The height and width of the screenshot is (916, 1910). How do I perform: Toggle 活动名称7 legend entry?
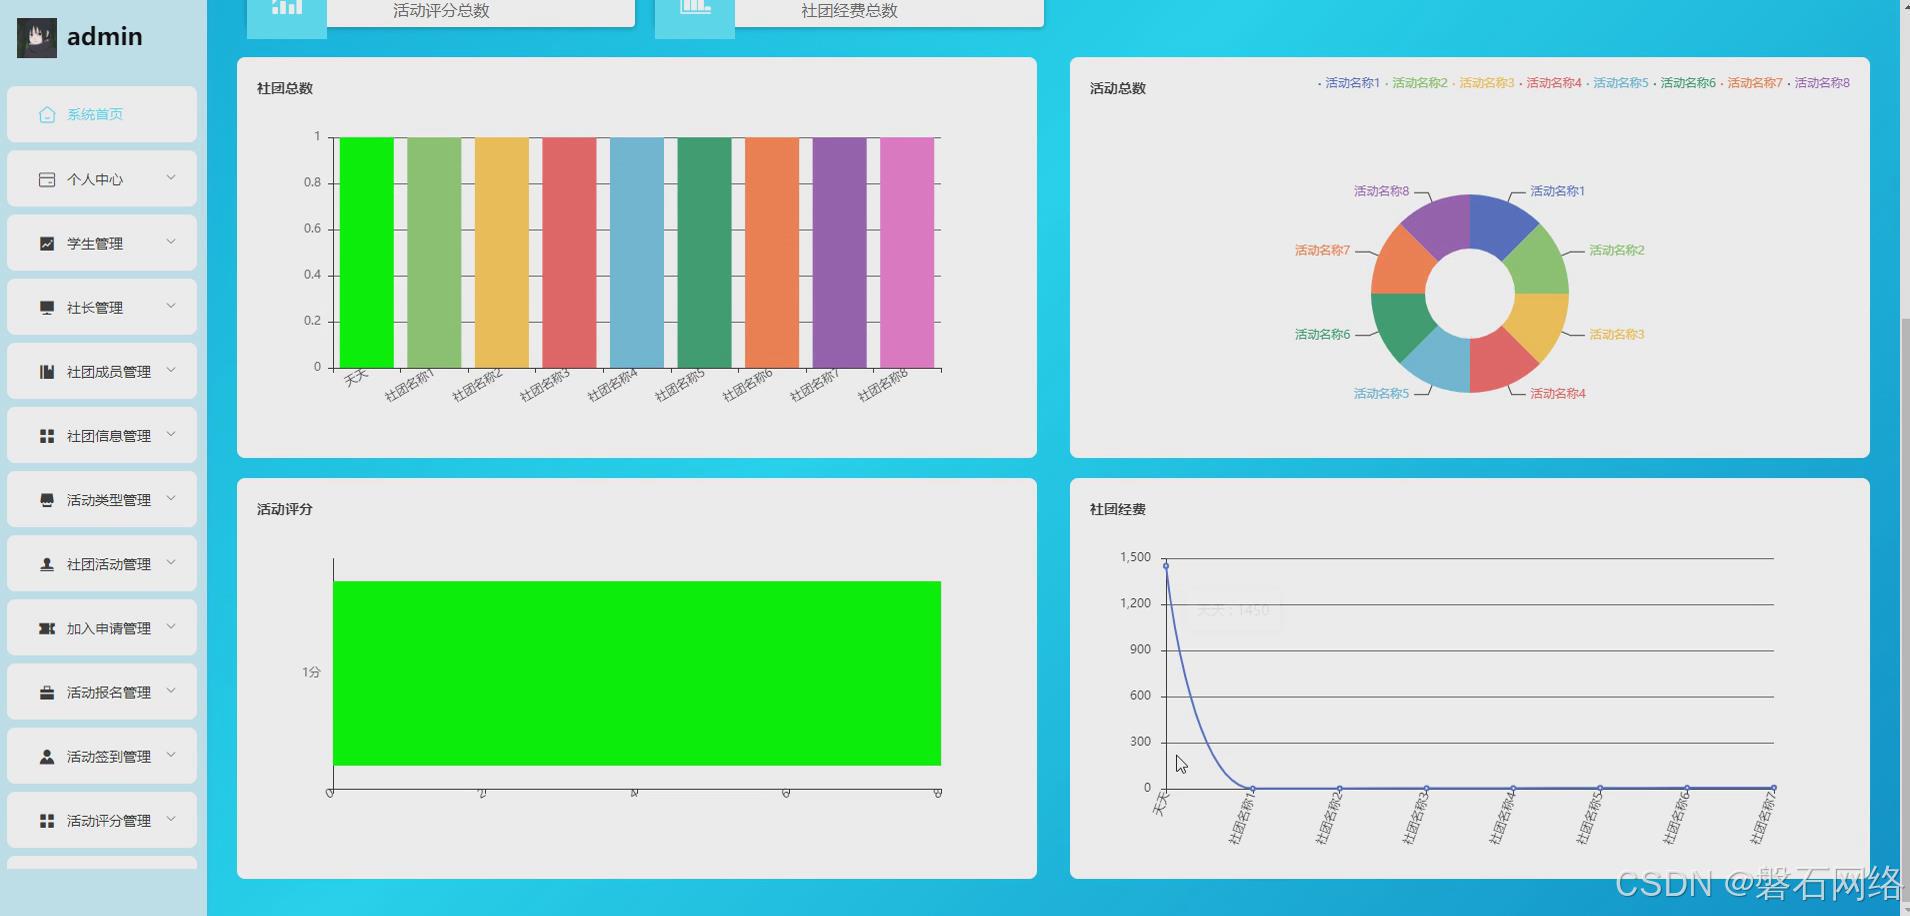pos(1751,83)
